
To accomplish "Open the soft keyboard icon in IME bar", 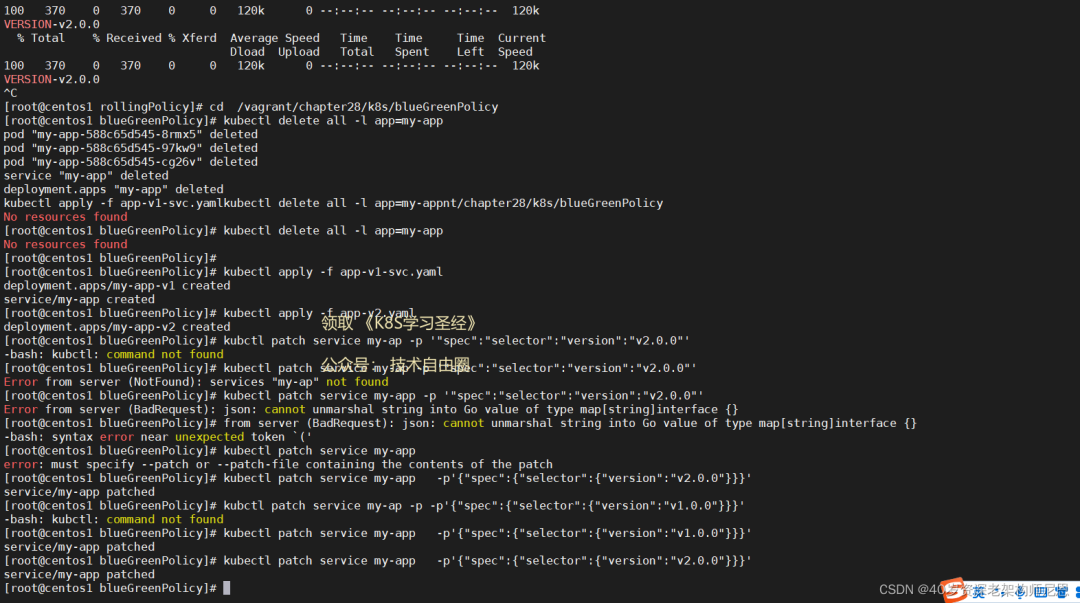I will 1041,591.
